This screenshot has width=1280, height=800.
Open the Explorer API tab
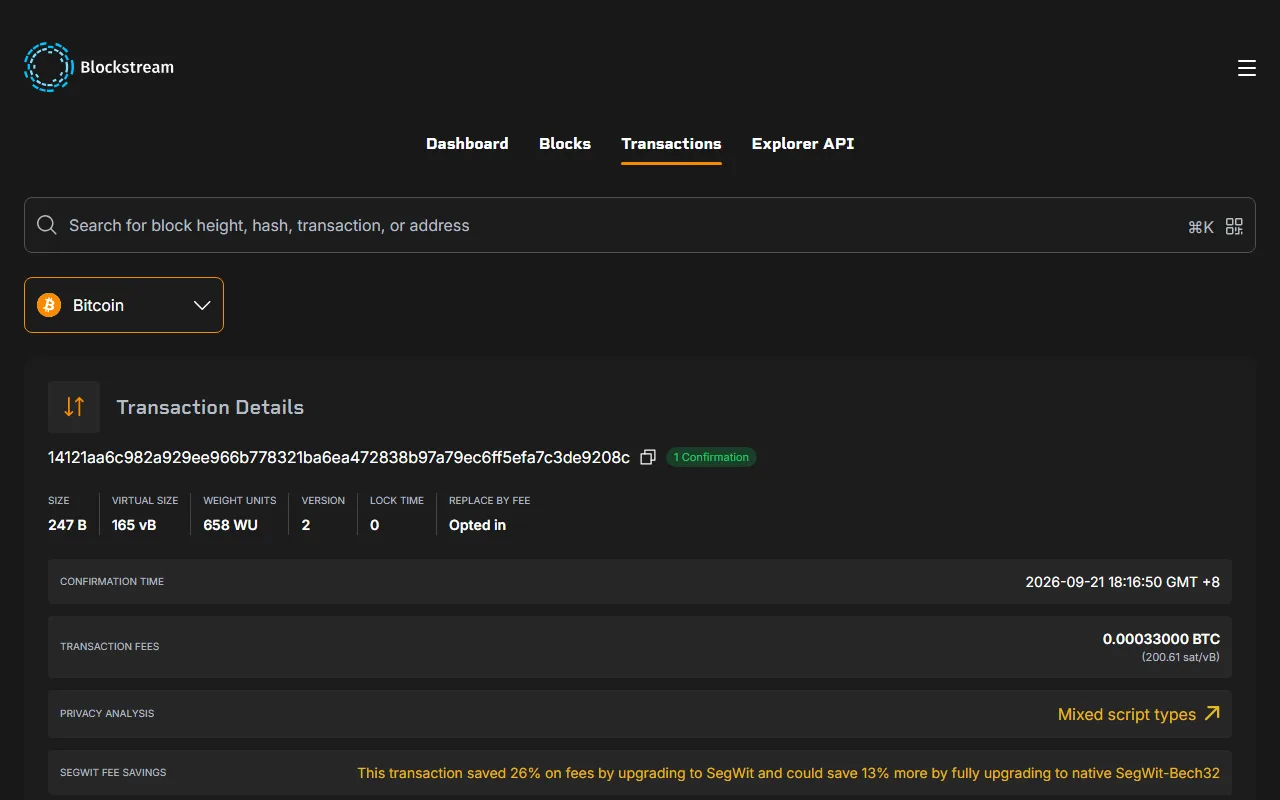[803, 144]
